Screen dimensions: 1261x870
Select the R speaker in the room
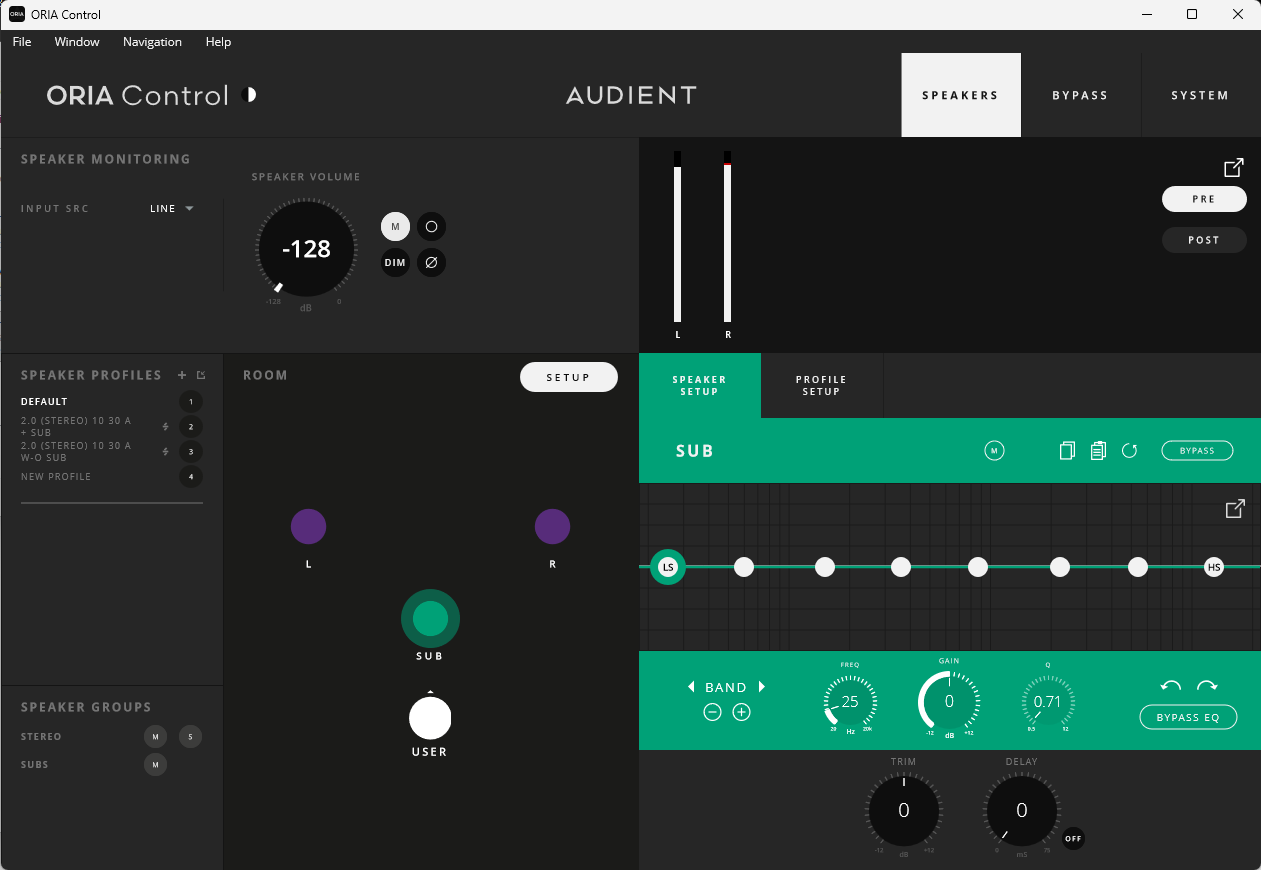pos(552,526)
